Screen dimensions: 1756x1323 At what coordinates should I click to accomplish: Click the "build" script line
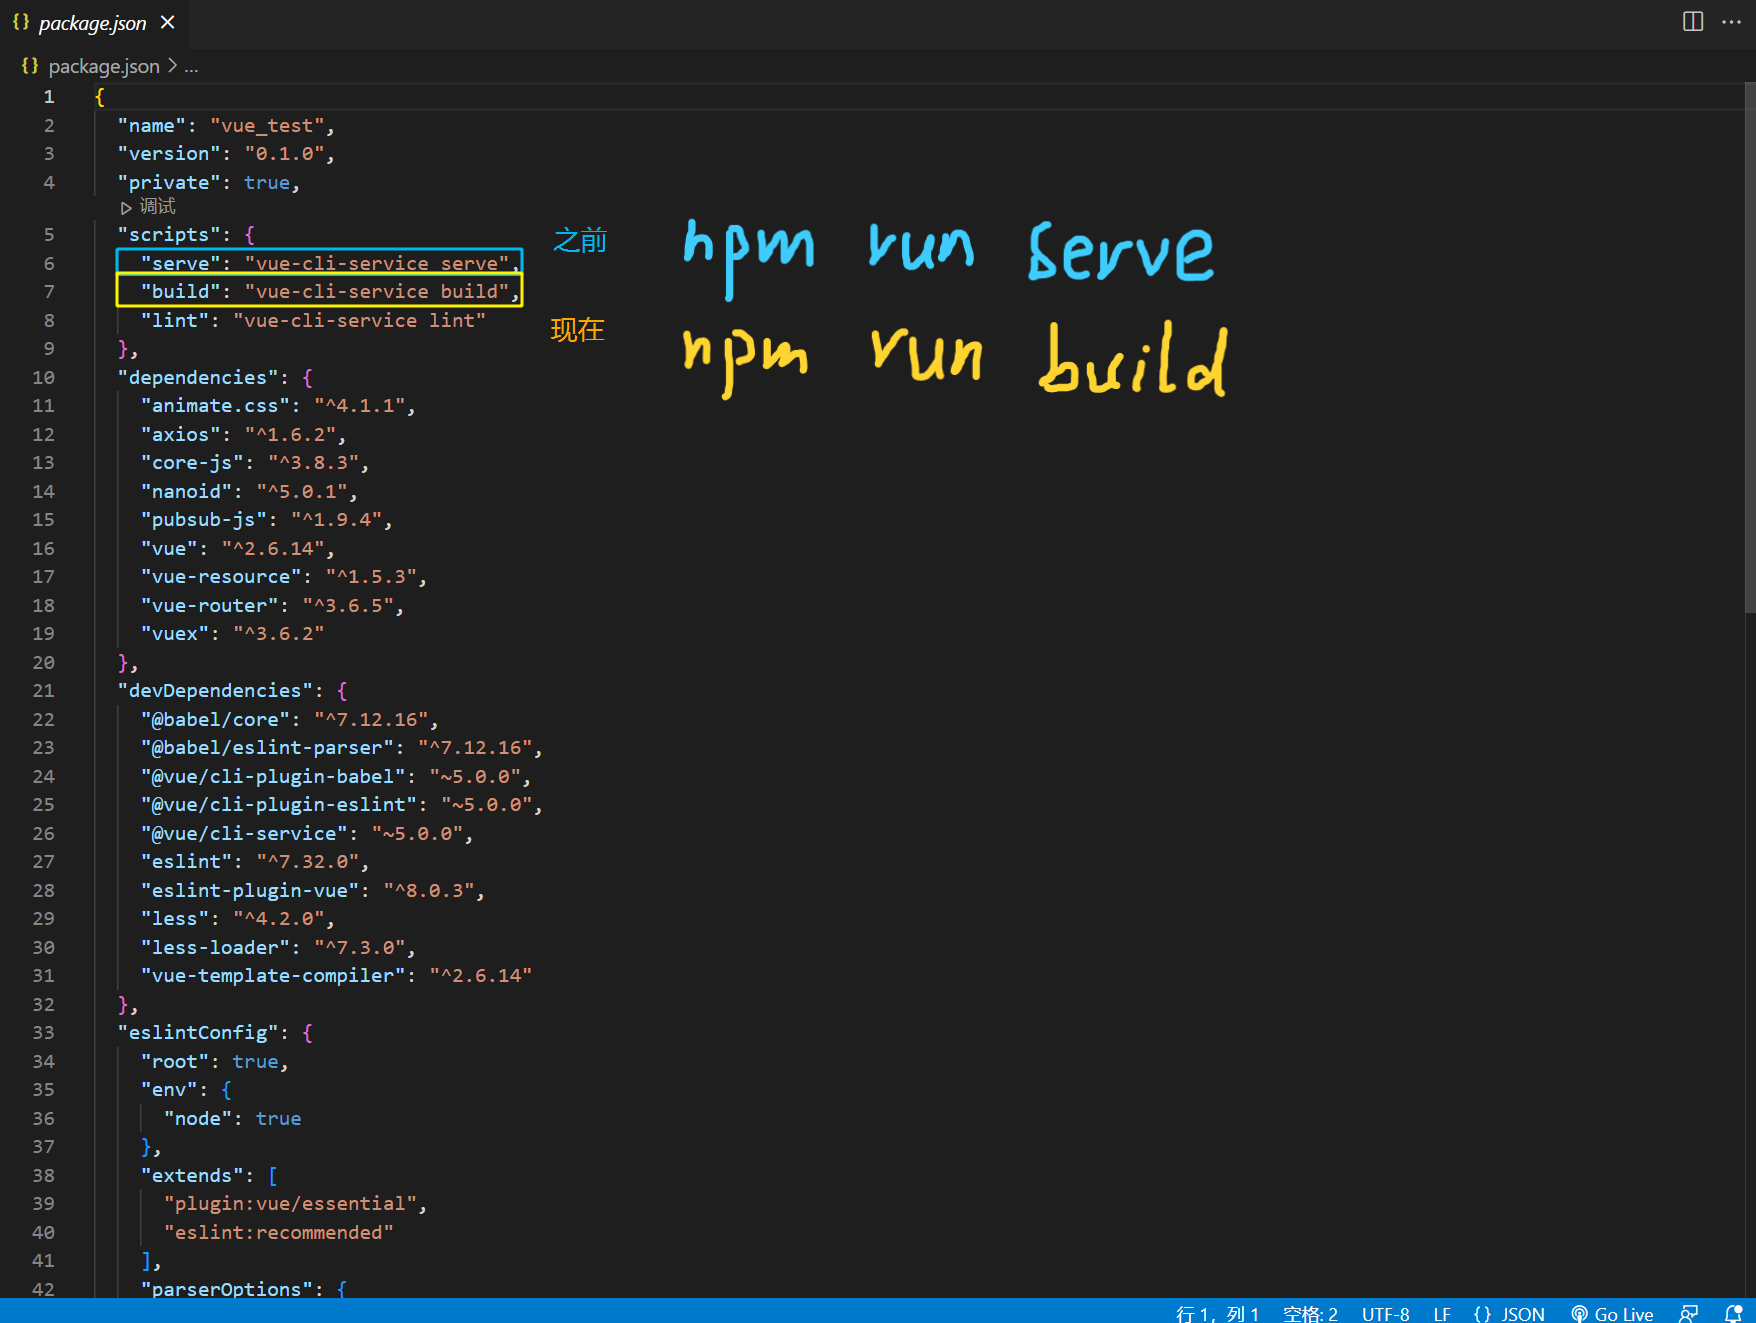(x=330, y=291)
